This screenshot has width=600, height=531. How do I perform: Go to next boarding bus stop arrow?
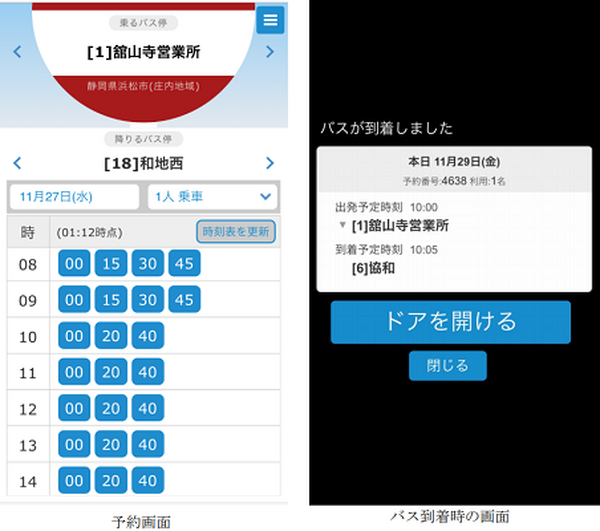(270, 52)
